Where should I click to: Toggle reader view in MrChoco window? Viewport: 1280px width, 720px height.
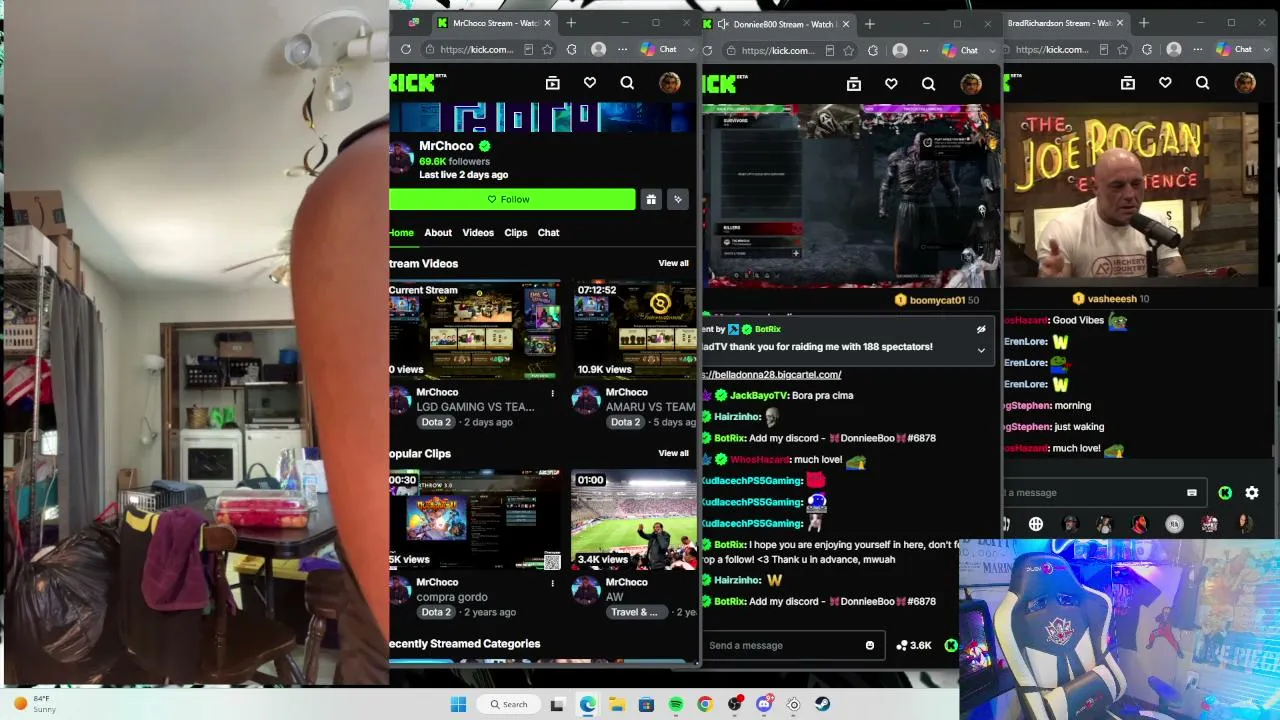coord(528,49)
